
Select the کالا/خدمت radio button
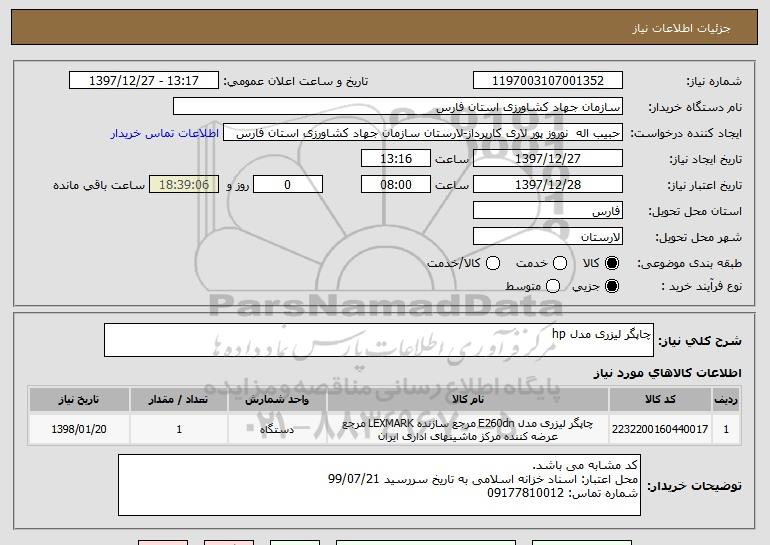coord(493,263)
